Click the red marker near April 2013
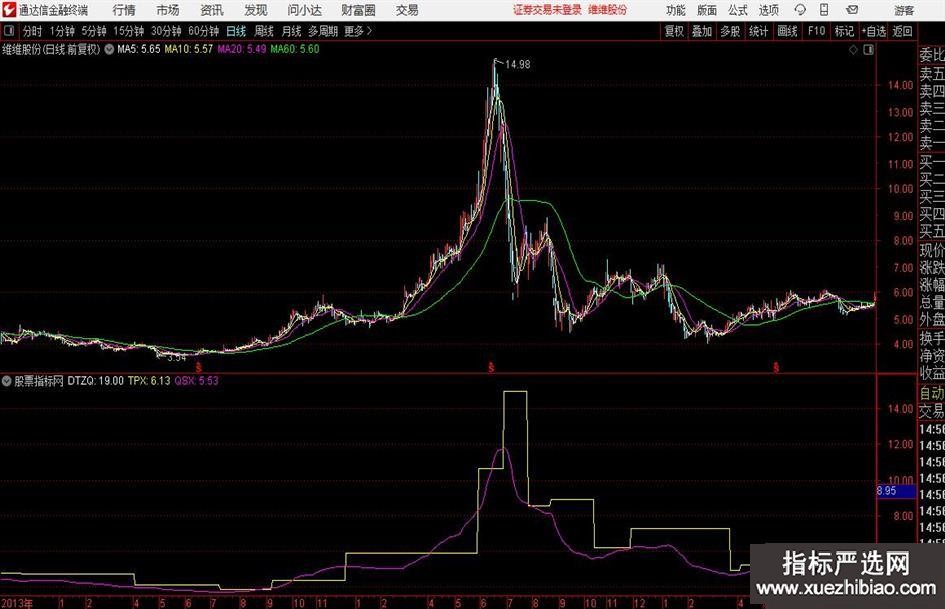This screenshot has height=609, width=945. tap(199, 367)
